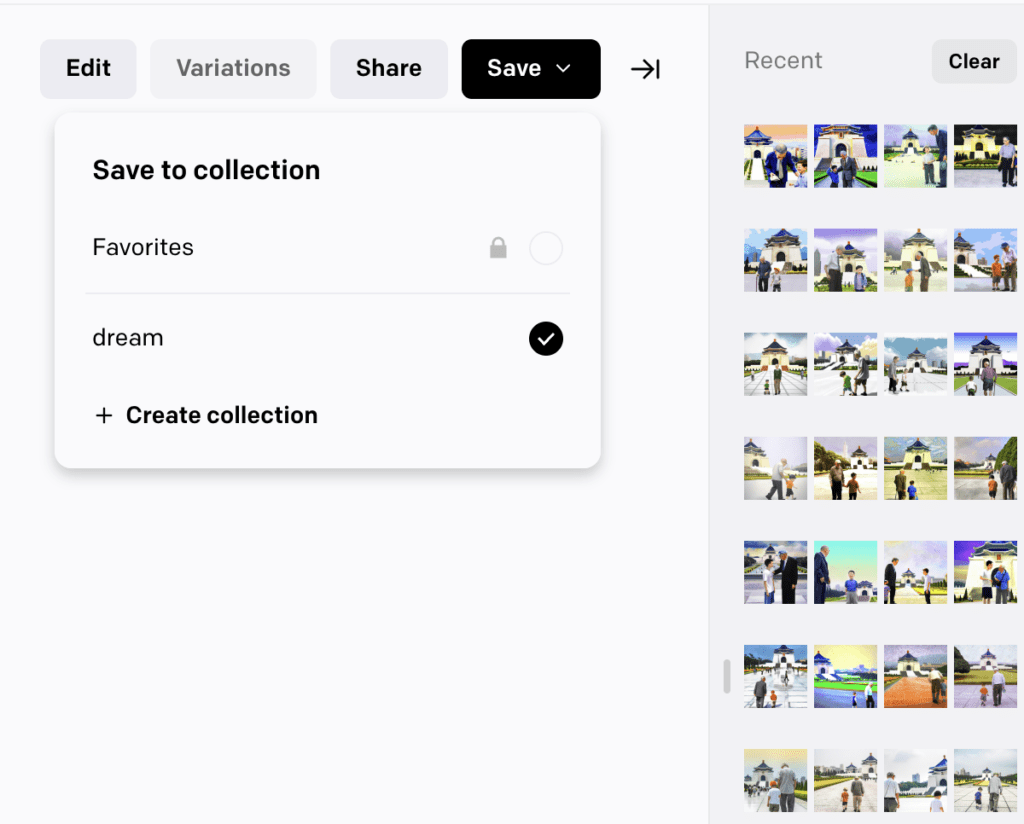Click the collapse panel arrow icon
This screenshot has width=1024, height=824.
645,69
